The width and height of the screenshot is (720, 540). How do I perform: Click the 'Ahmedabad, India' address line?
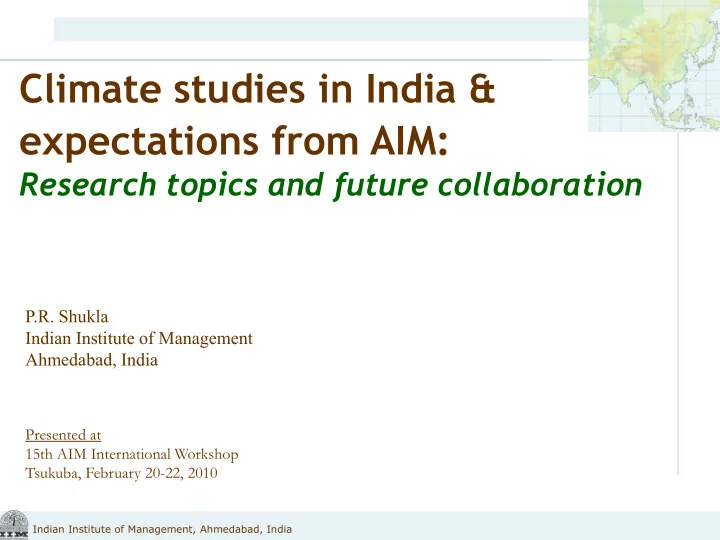coord(92,360)
